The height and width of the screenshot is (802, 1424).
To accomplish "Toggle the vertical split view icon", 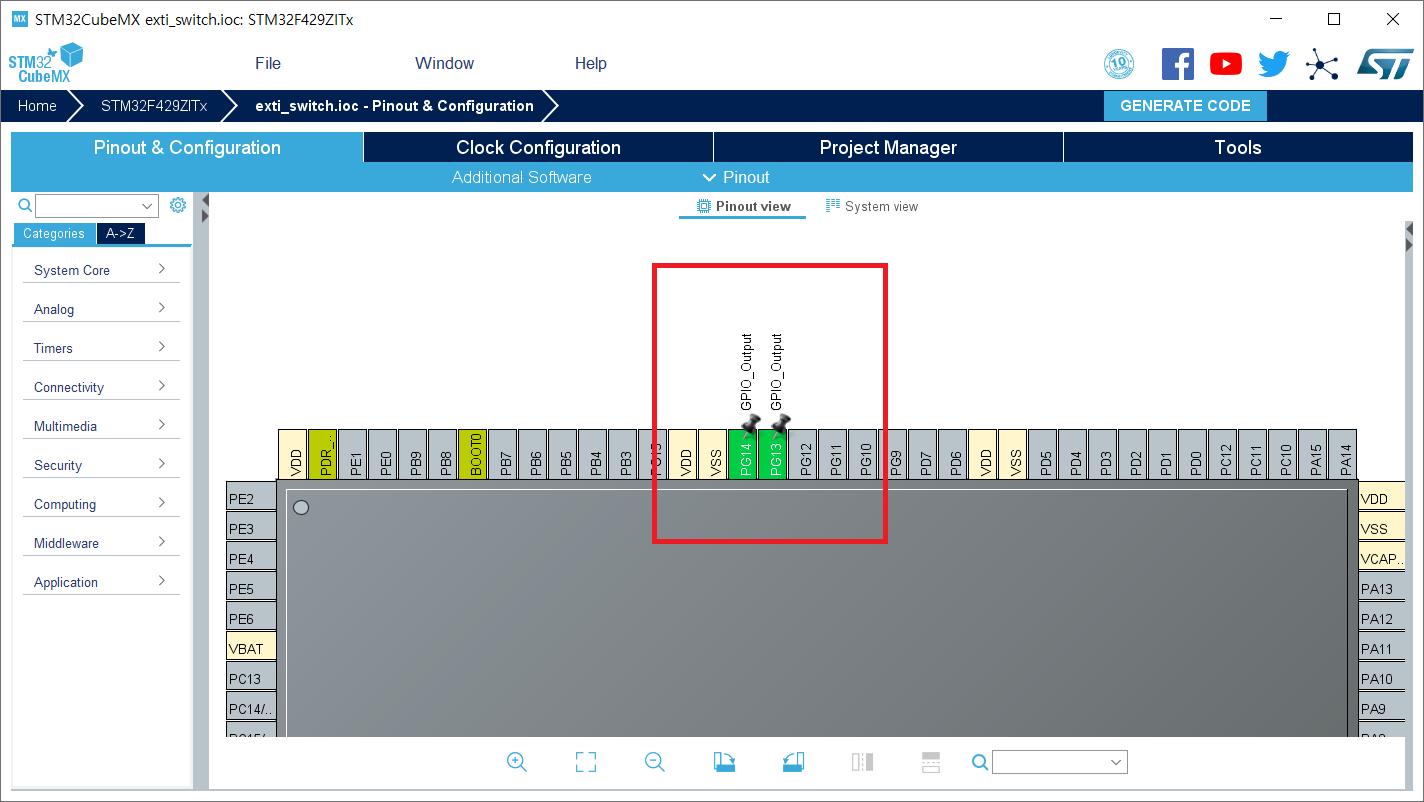I will click(862, 762).
